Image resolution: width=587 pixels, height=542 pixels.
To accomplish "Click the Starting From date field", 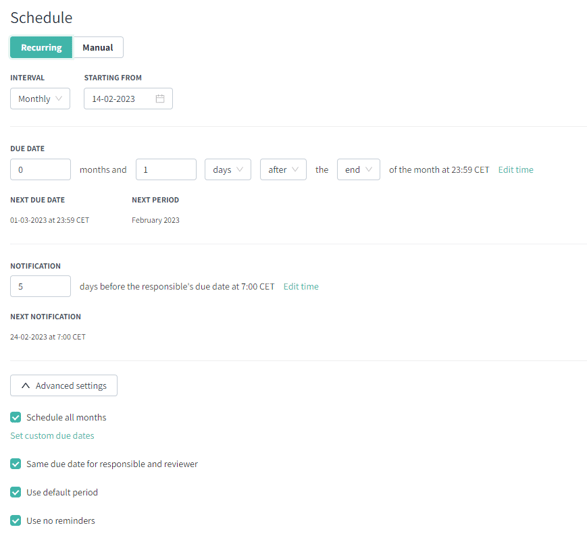I will (x=128, y=99).
